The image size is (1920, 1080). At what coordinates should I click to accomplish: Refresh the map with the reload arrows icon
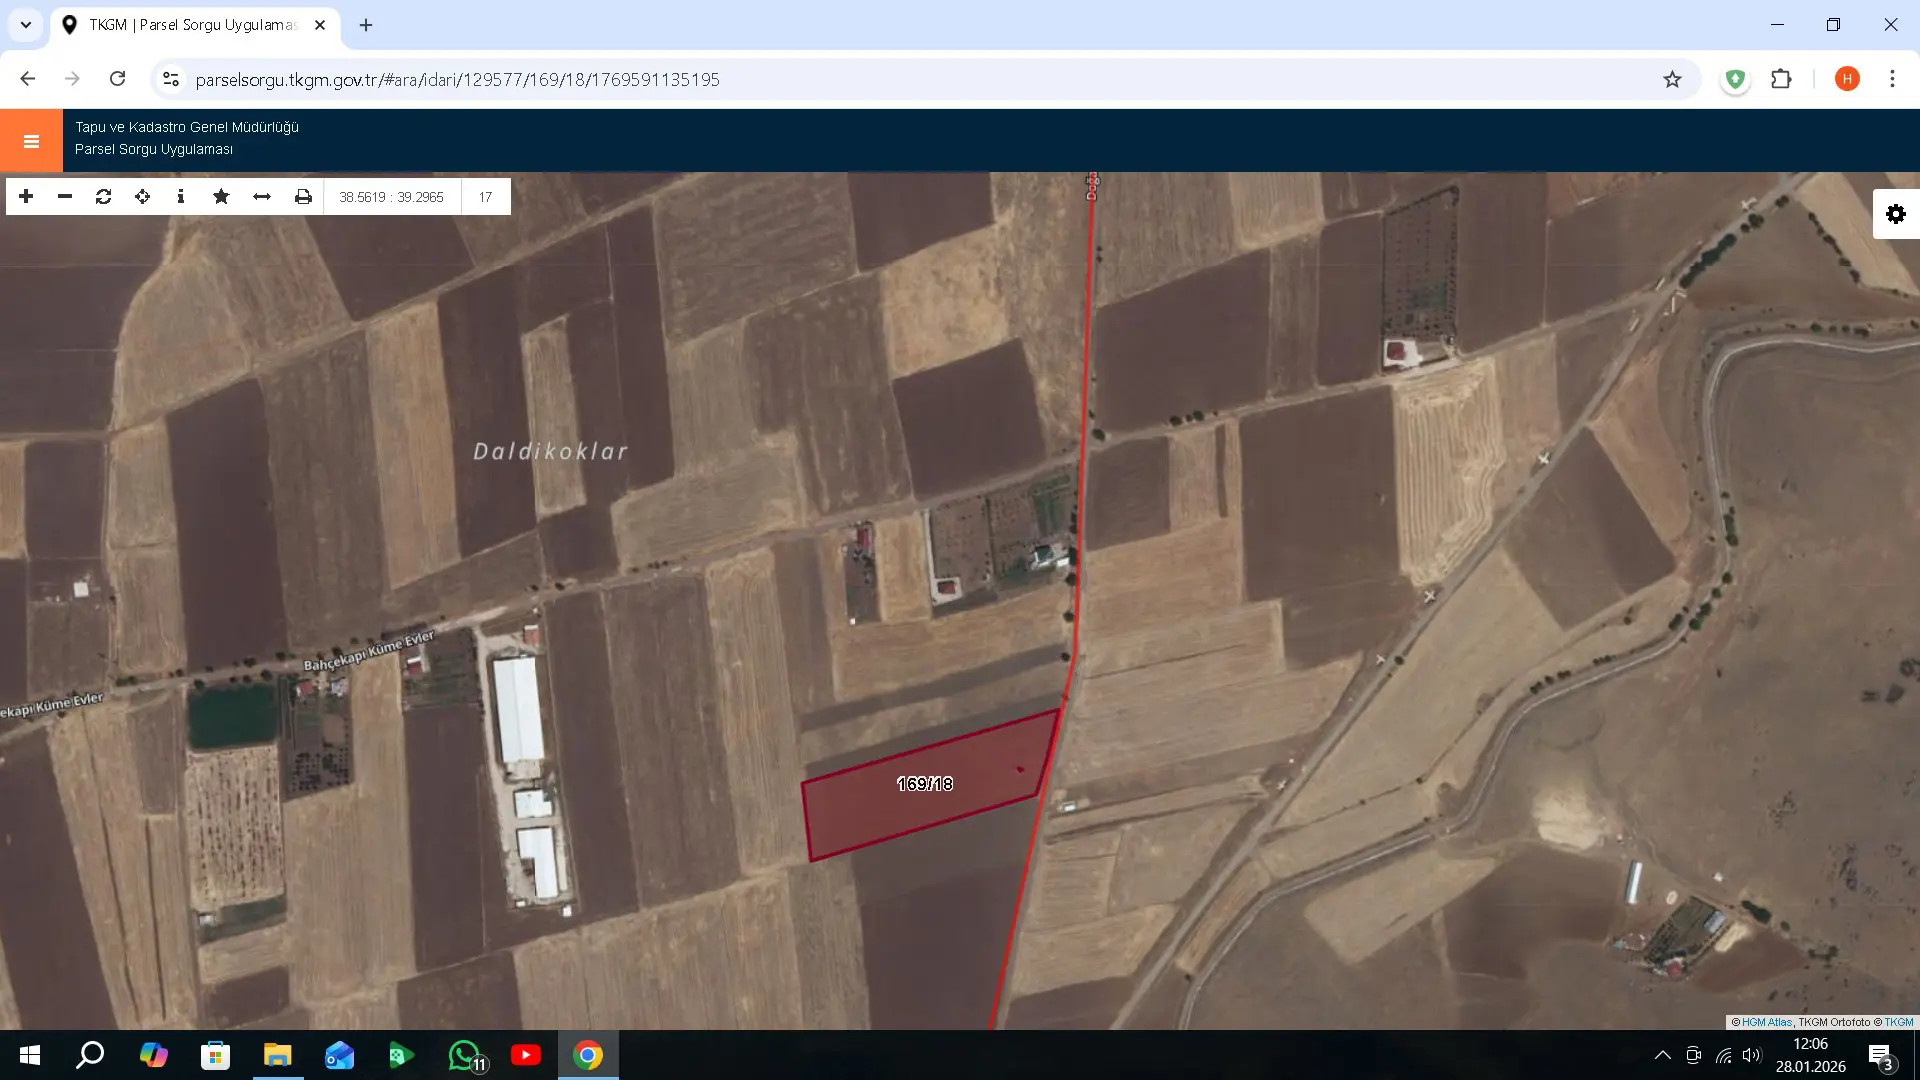tap(104, 197)
